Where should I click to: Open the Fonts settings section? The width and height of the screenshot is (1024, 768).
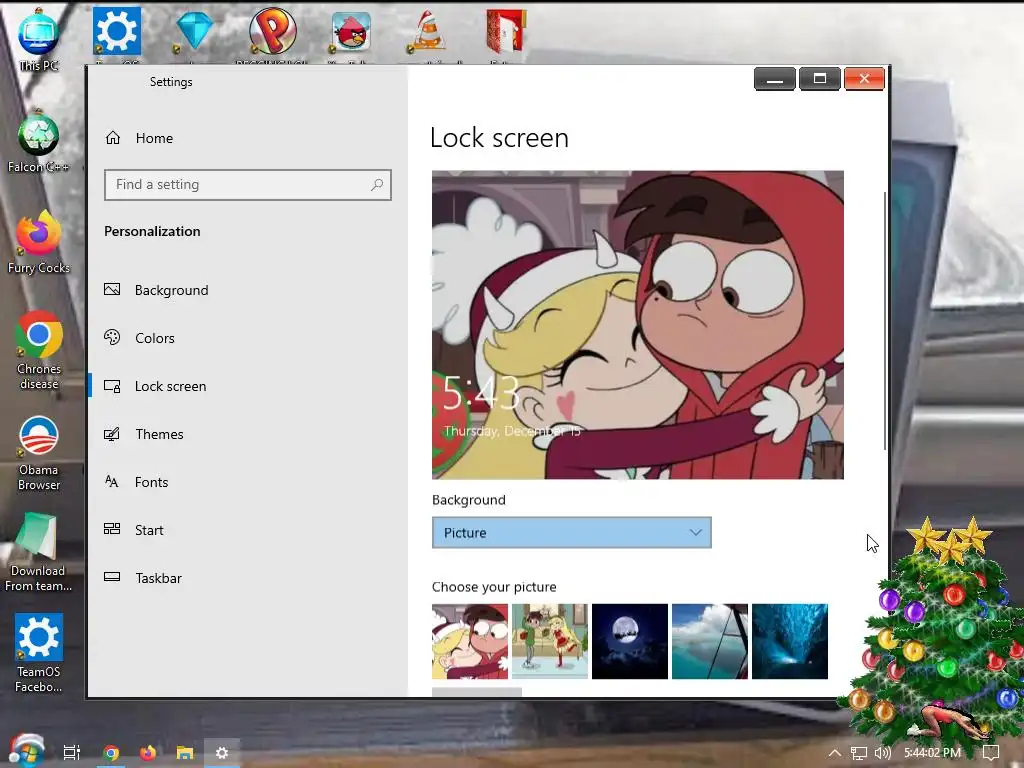tap(151, 482)
